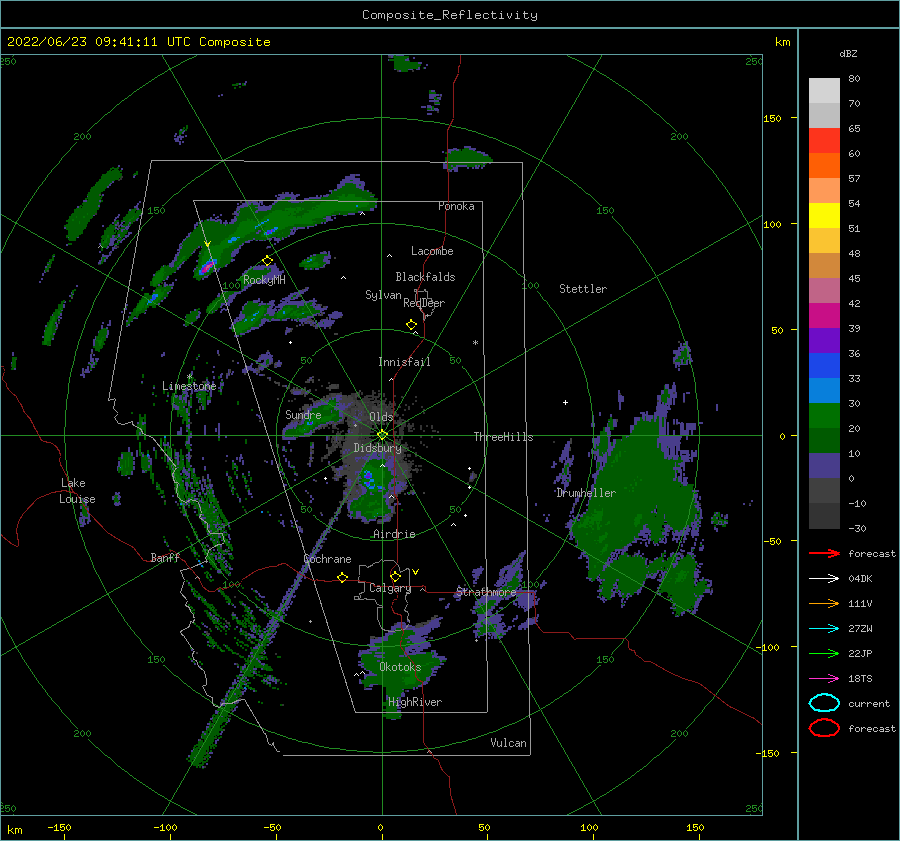Select the orange 111V arrow icon

pos(824,603)
